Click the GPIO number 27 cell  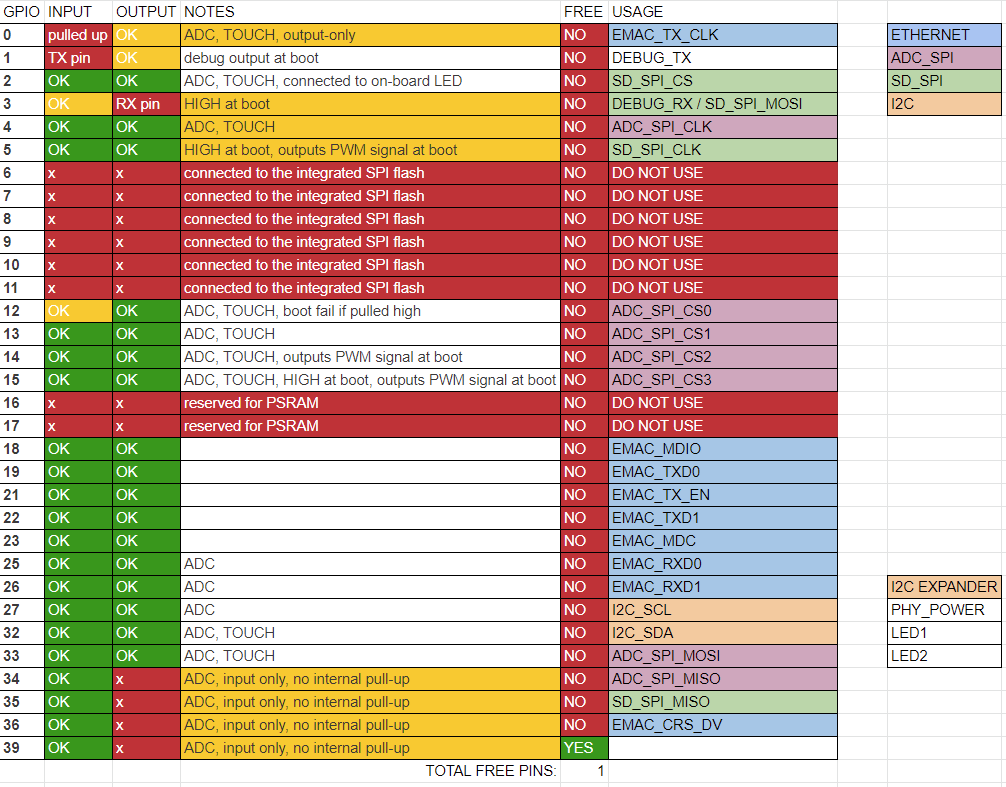coord(22,610)
